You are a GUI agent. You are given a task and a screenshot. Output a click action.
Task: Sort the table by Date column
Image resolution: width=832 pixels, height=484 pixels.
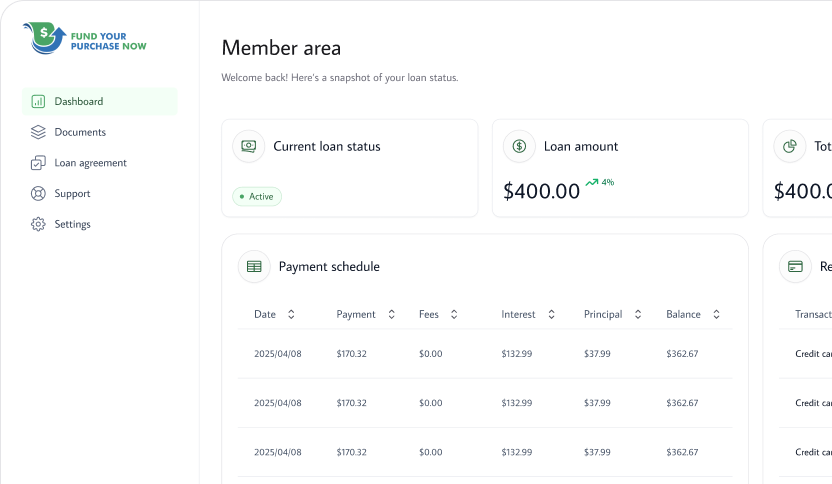coord(291,314)
